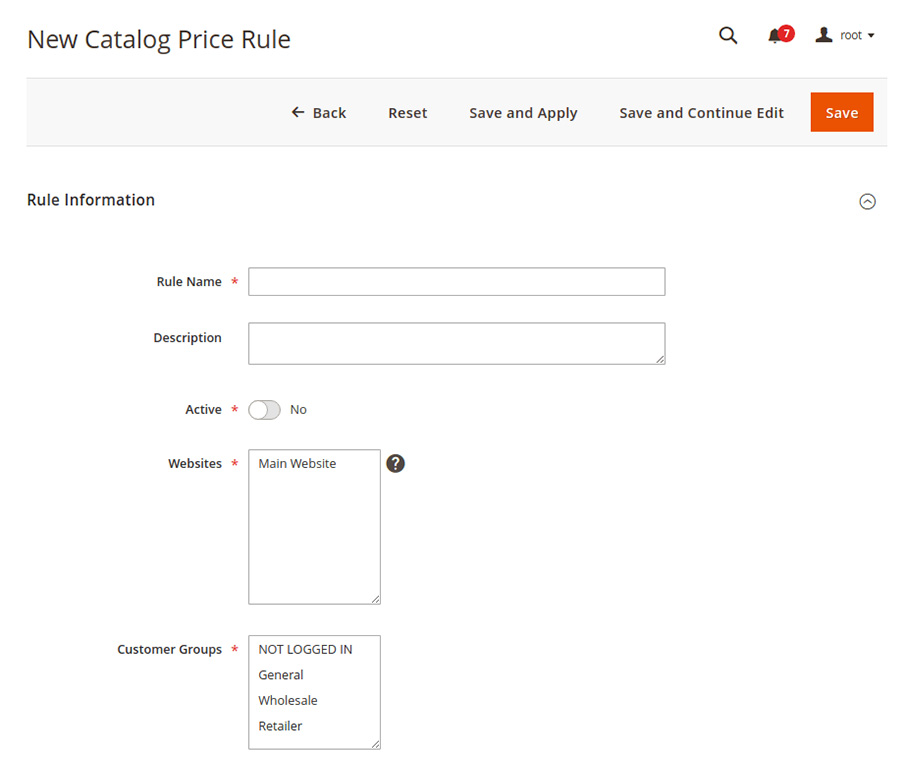905x757 pixels.
Task: Open the notifications bell
Action: pyautogui.click(x=775, y=35)
